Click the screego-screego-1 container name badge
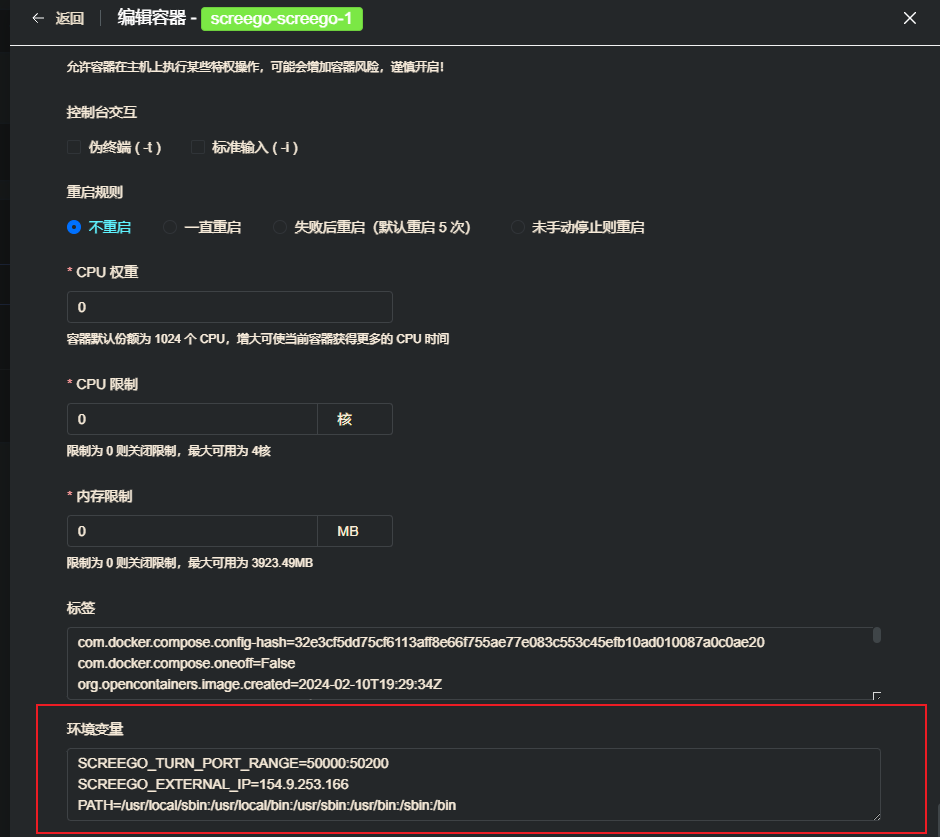Screen dimensions: 940x837 click(281, 18)
